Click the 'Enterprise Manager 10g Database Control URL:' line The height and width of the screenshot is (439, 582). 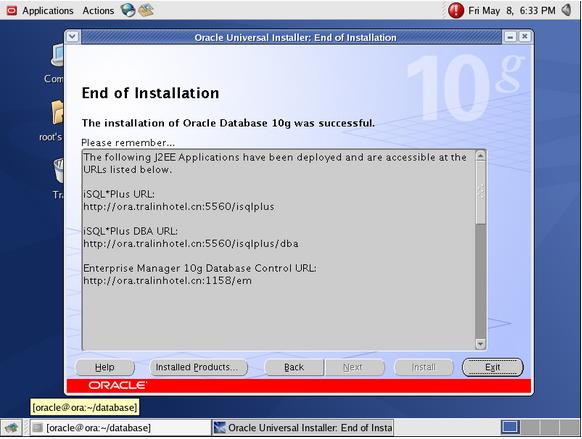tap(200, 268)
